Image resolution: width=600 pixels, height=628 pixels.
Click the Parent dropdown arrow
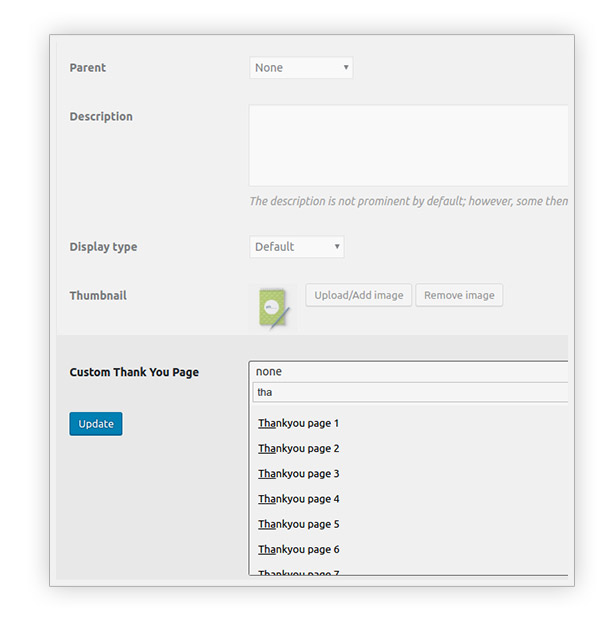pyautogui.click(x=346, y=67)
